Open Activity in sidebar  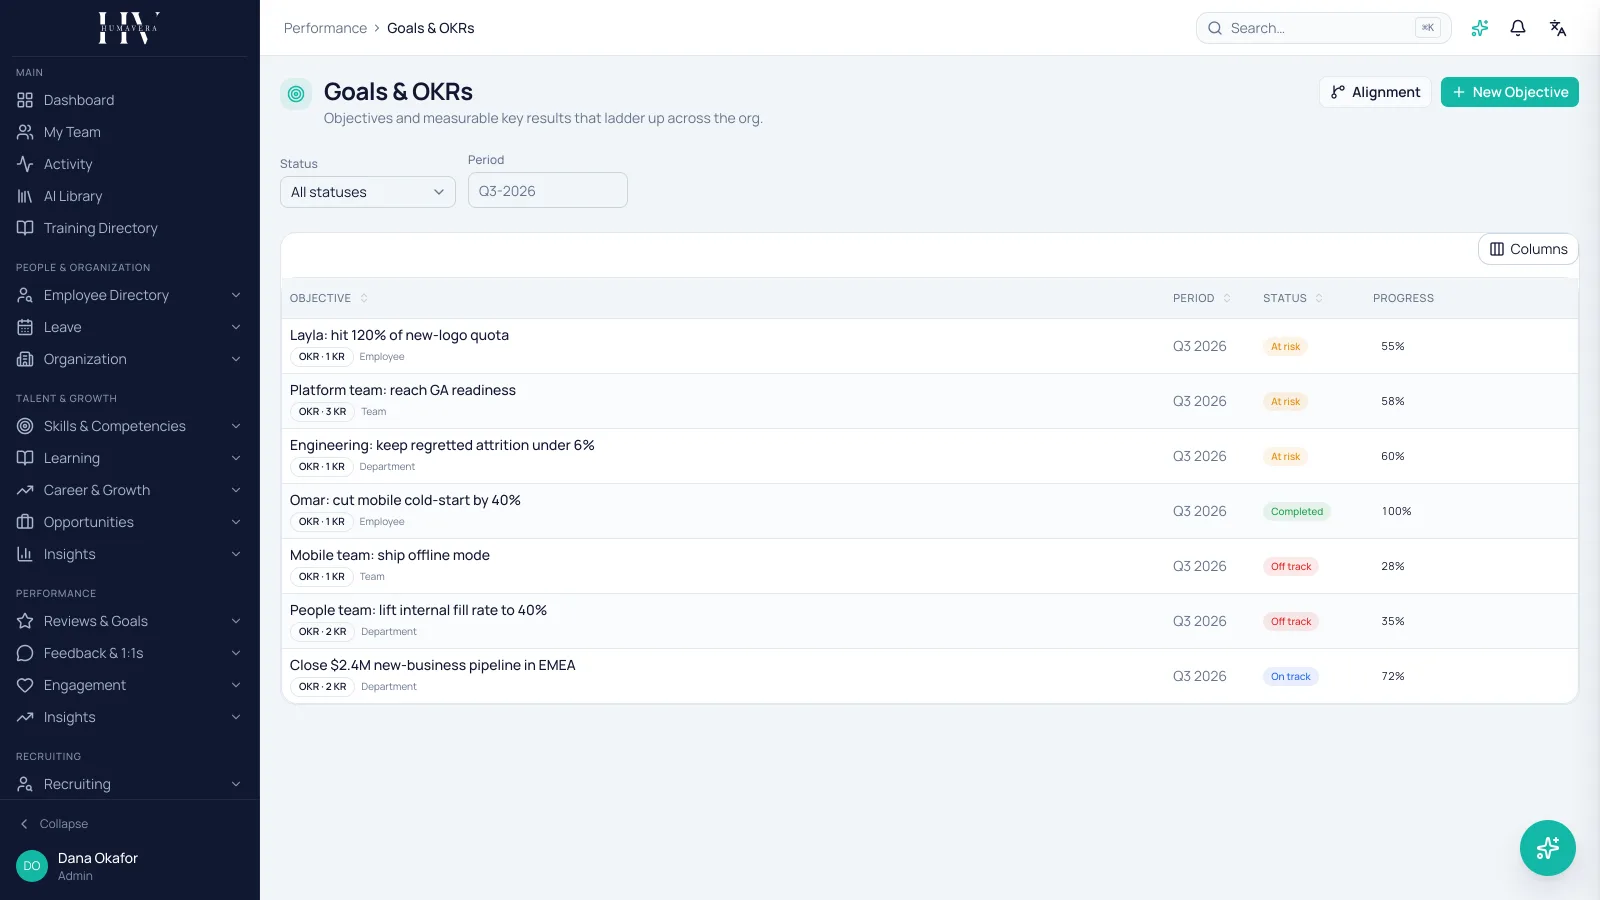pyautogui.click(x=130, y=164)
